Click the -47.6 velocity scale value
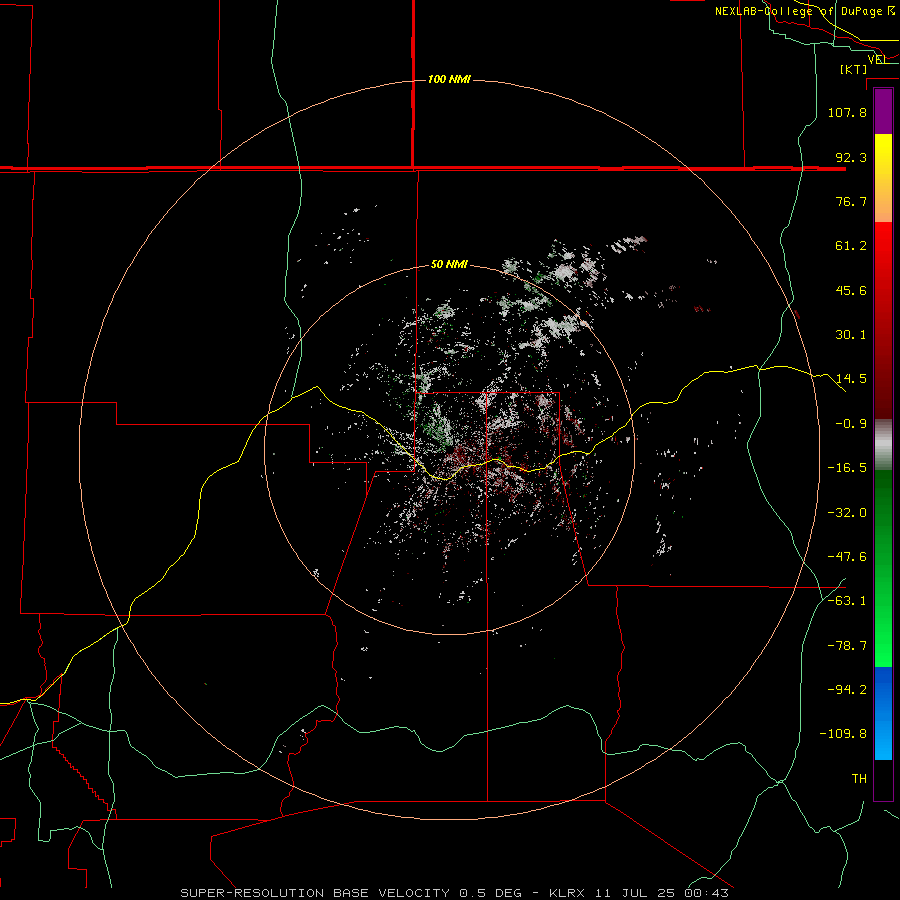The image size is (900, 900). [x=847, y=557]
